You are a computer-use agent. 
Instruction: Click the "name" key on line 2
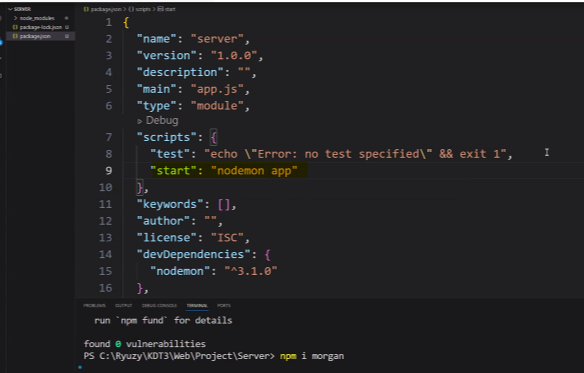pyautogui.click(x=156, y=39)
